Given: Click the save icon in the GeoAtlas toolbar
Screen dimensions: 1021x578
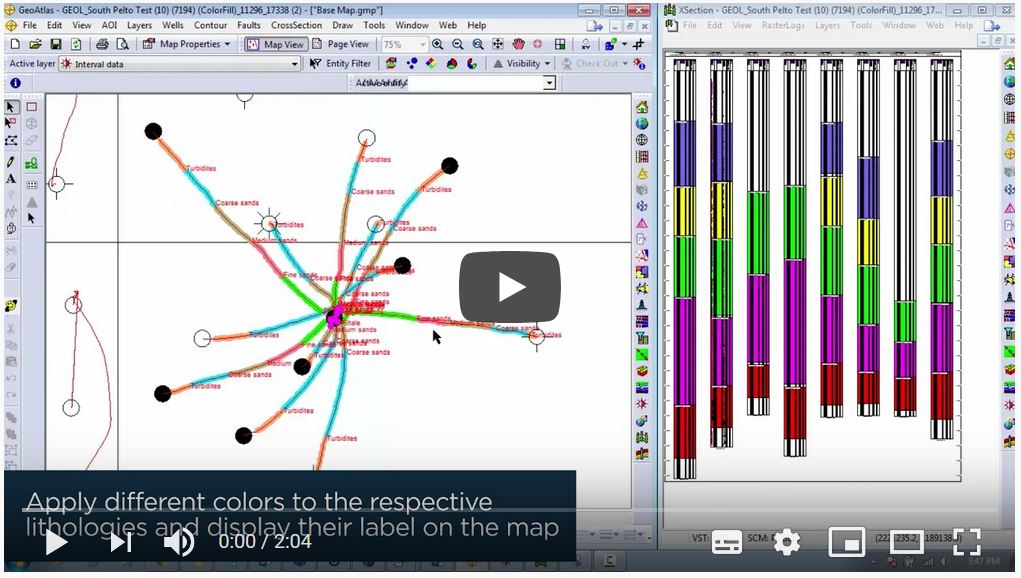Looking at the screenshot, I should 56,45.
